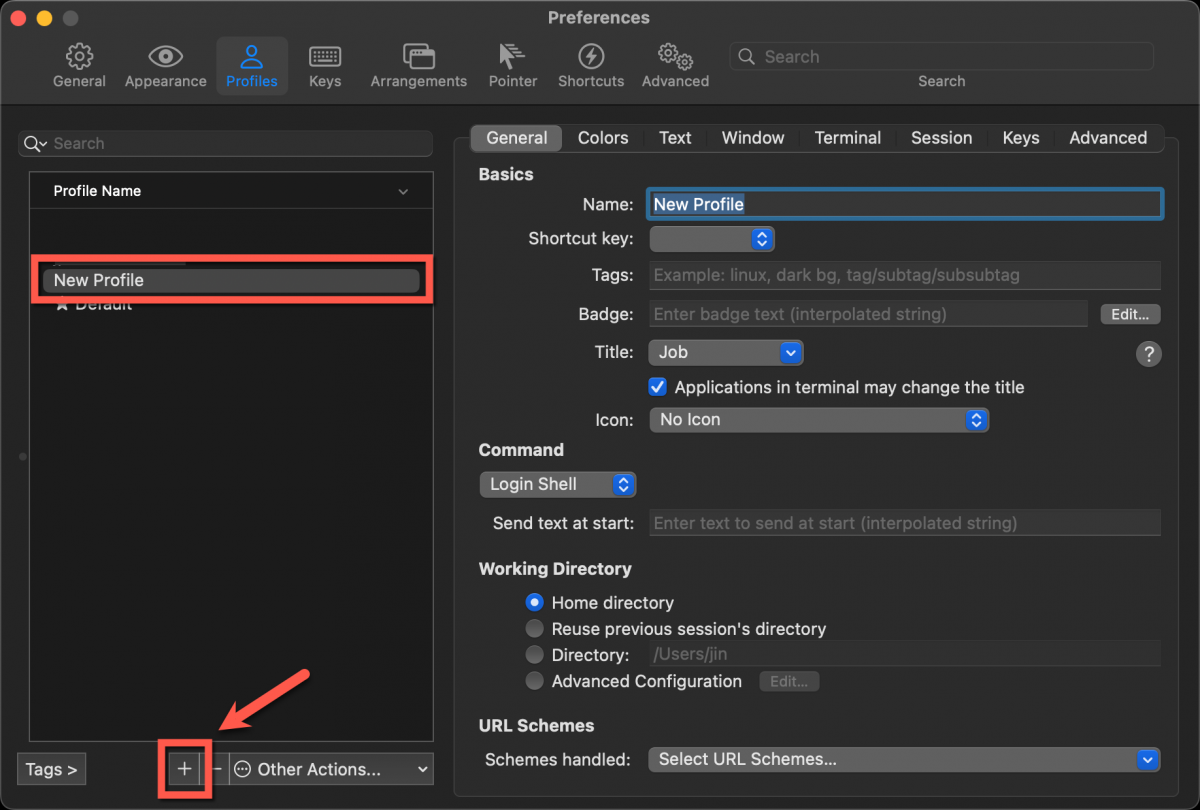
Task: Switch to the profile Advanced tab
Action: [1108, 138]
